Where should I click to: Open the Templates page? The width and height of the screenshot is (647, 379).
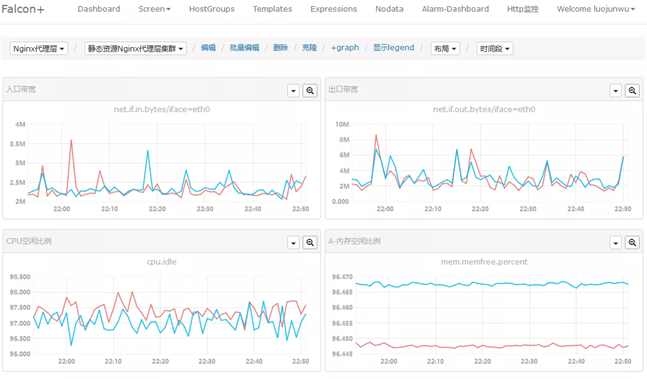(x=272, y=9)
